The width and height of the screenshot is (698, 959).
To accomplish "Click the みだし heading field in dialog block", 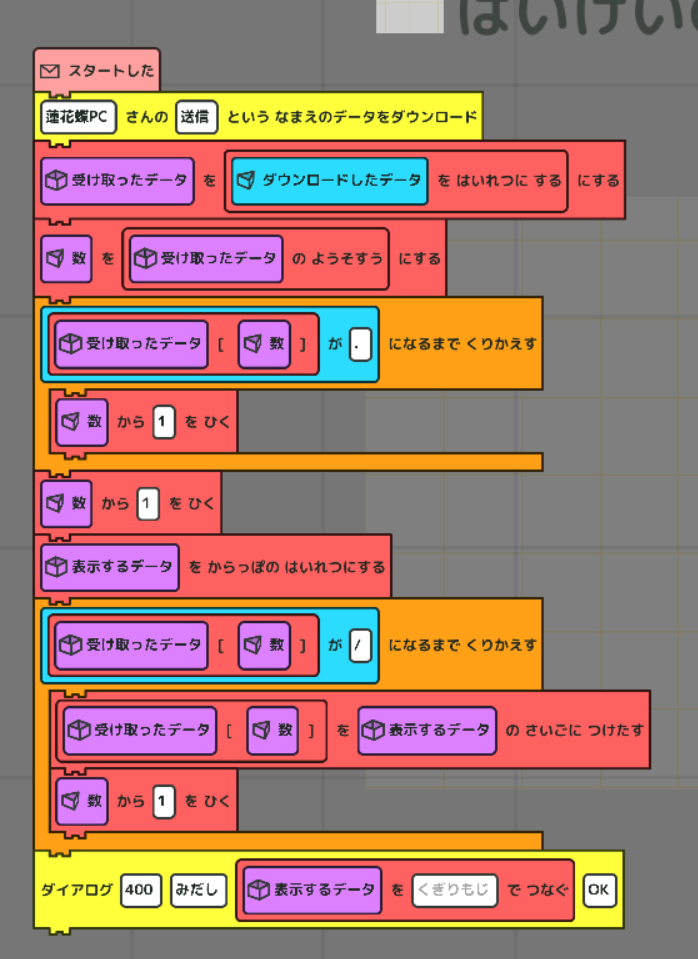I will point(198,889).
